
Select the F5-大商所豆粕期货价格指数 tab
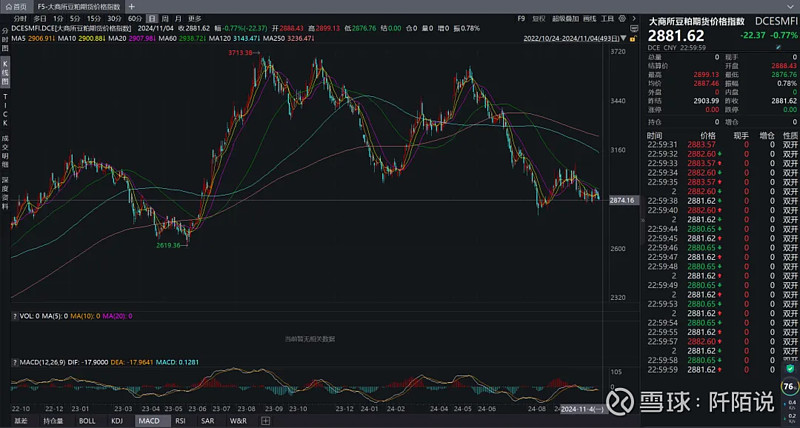pyautogui.click(x=79, y=7)
